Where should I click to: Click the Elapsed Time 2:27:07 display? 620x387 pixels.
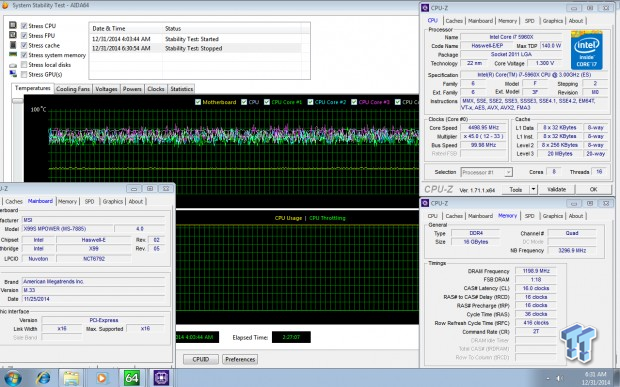[291, 337]
